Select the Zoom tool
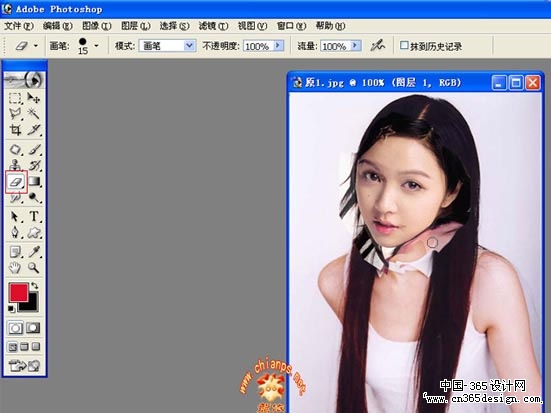 tap(34, 267)
